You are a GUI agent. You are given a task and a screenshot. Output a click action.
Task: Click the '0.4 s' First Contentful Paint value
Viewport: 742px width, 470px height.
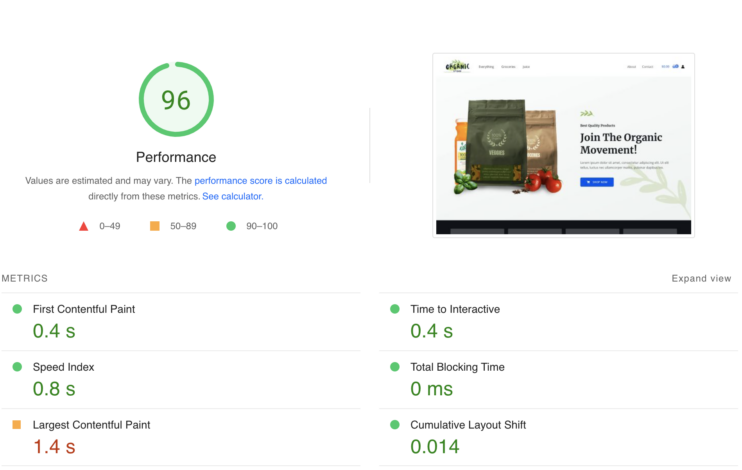pyautogui.click(x=54, y=331)
